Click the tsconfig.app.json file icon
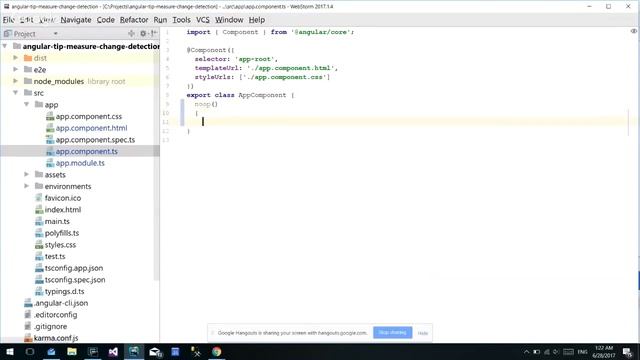640x360 pixels. click(39, 268)
